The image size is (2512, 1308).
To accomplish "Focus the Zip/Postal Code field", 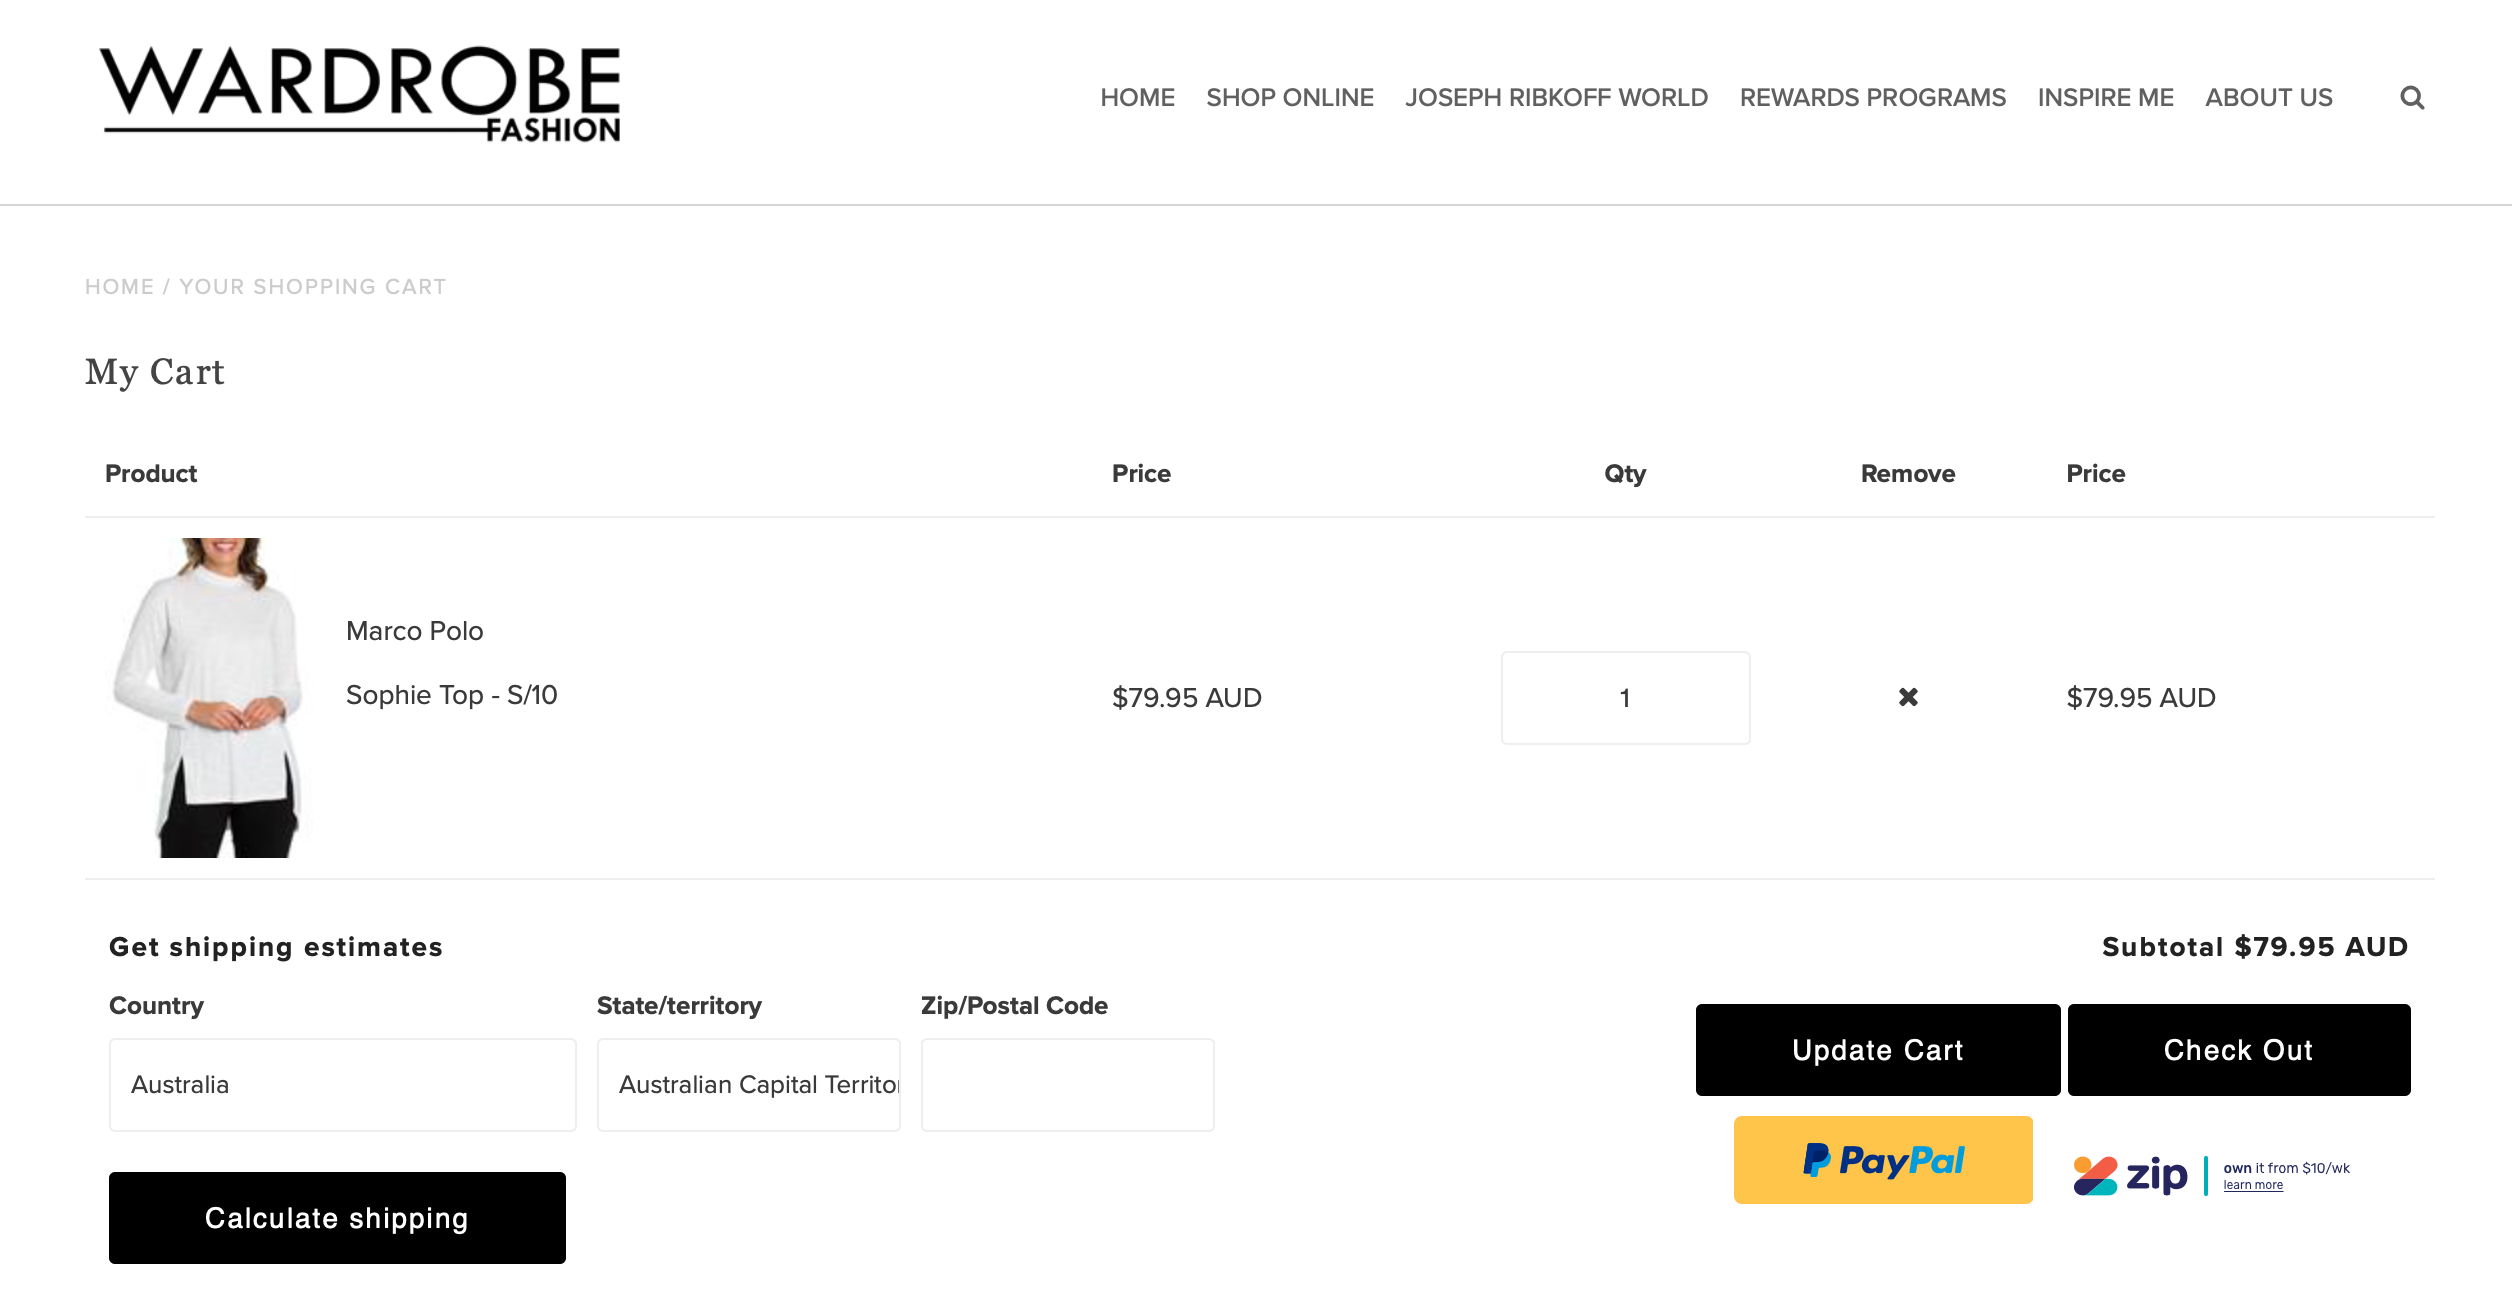I will coord(1067,1085).
